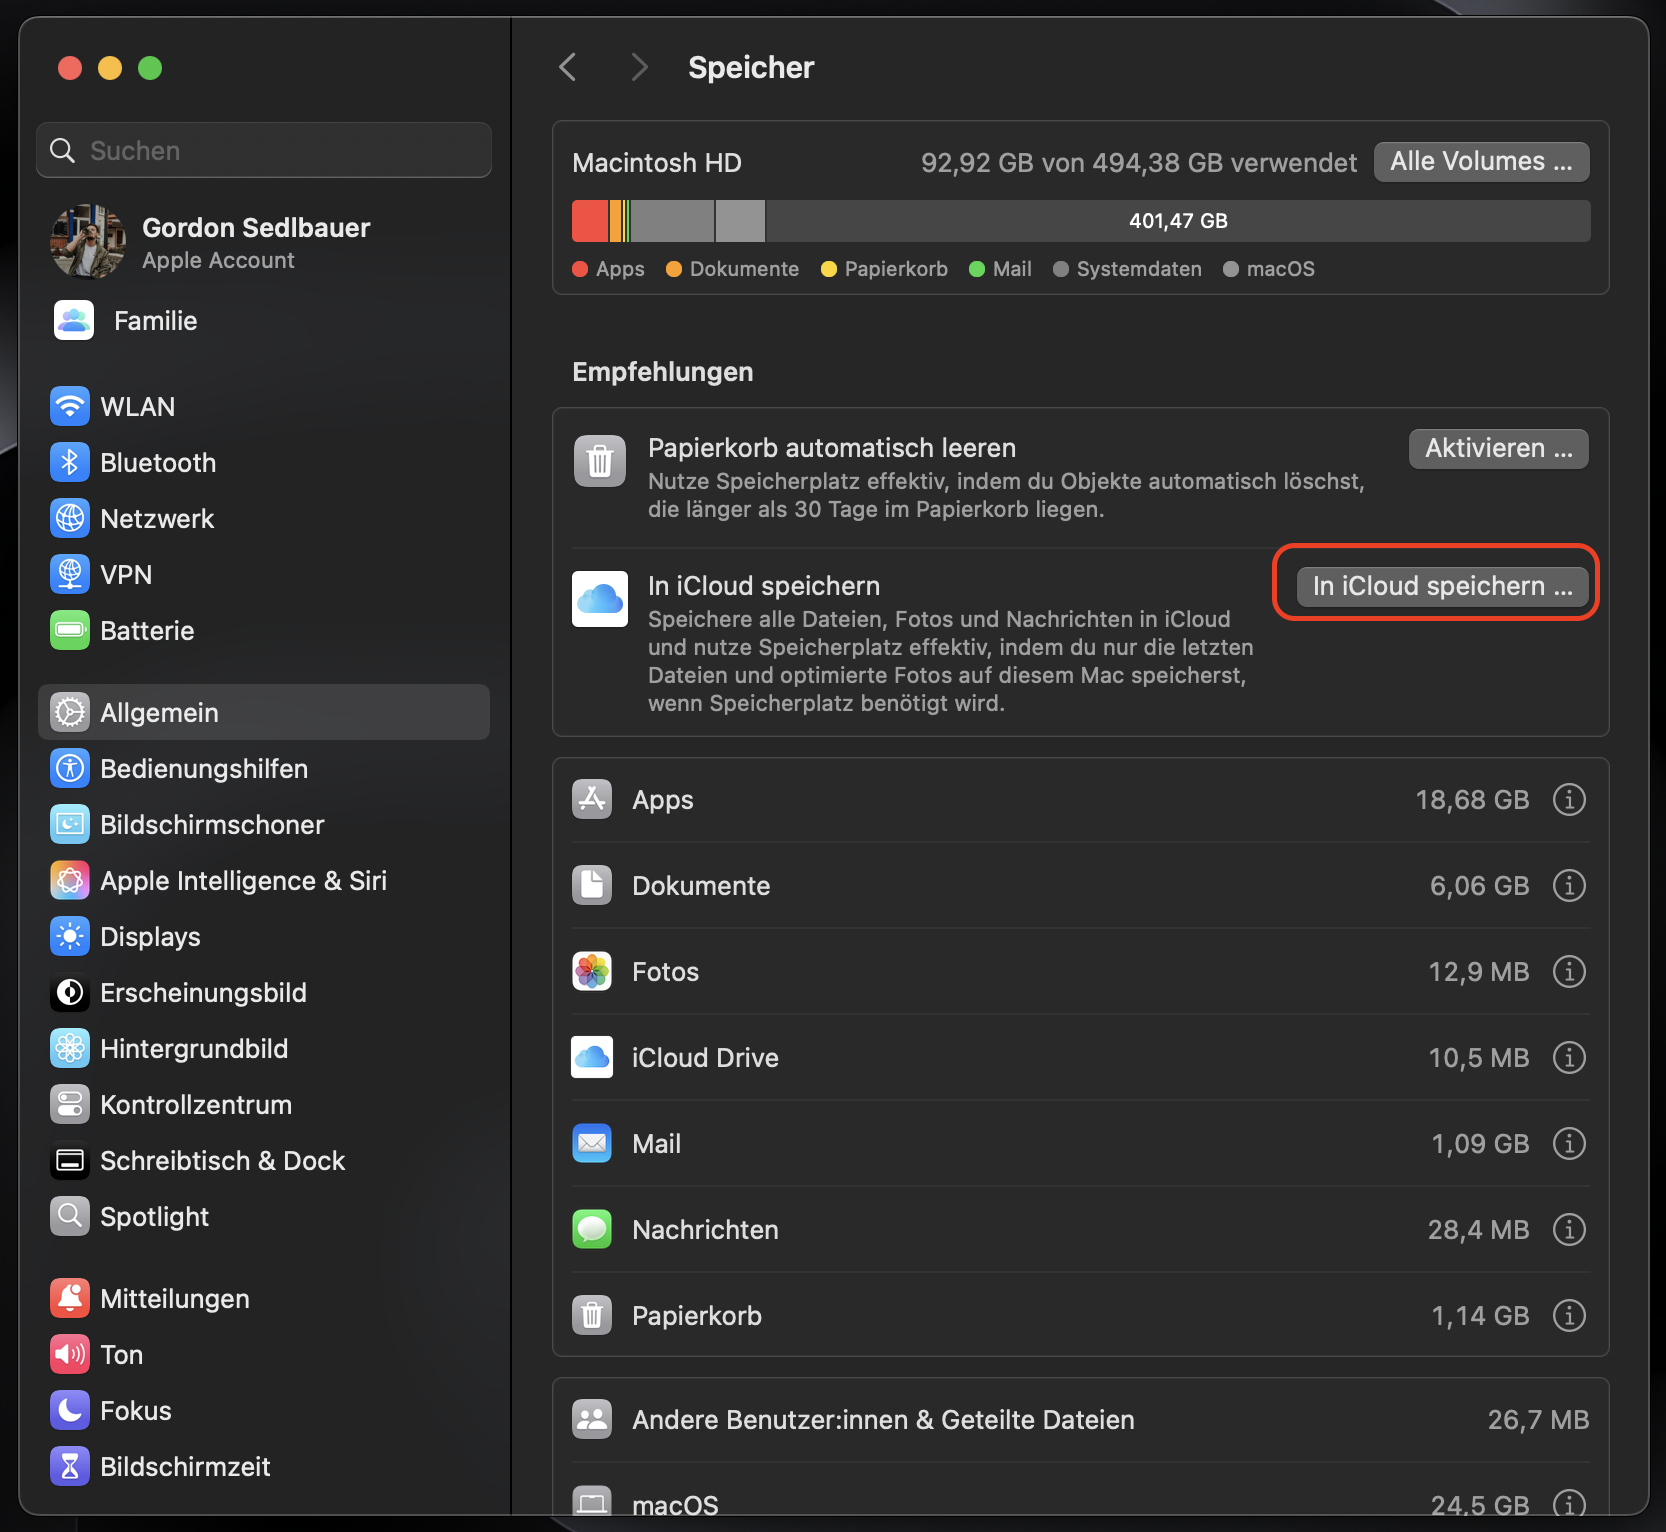1666x1532 pixels.
Task: Open Bildschirmzeit settings
Action: [x=185, y=1466]
